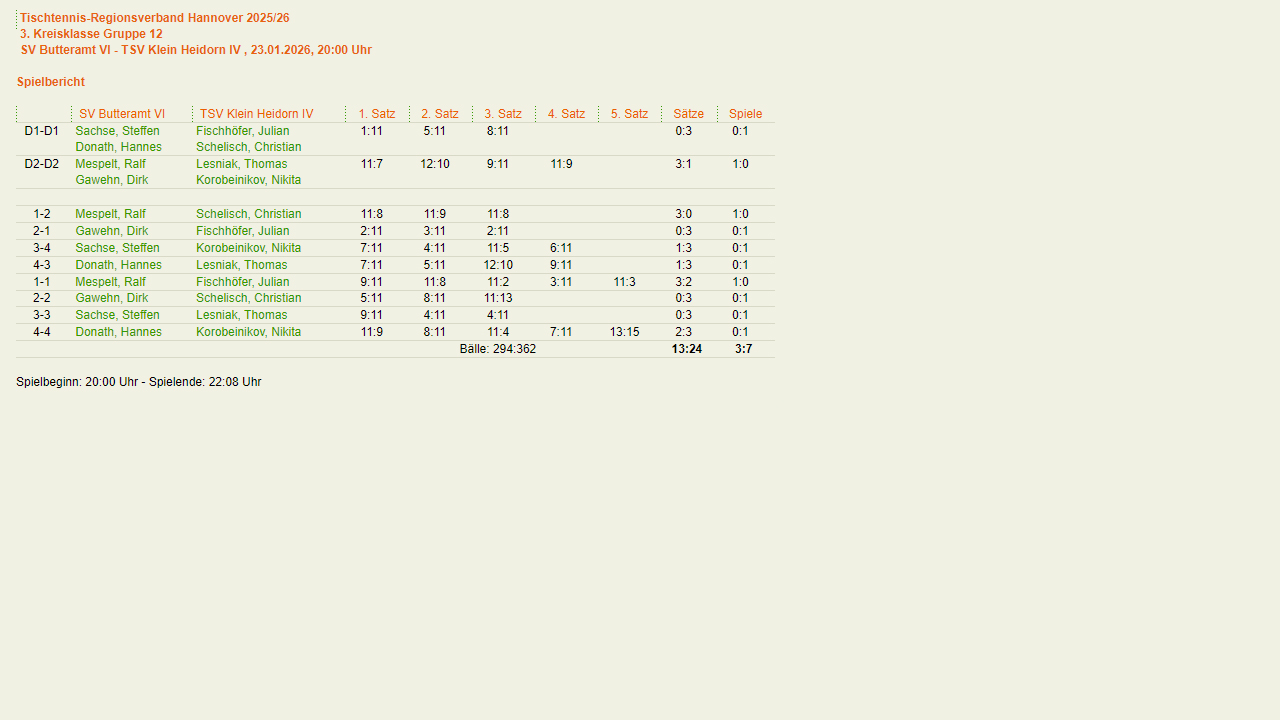Click the 5. Satz column header
Screen dimensions: 1280x720
(629, 114)
